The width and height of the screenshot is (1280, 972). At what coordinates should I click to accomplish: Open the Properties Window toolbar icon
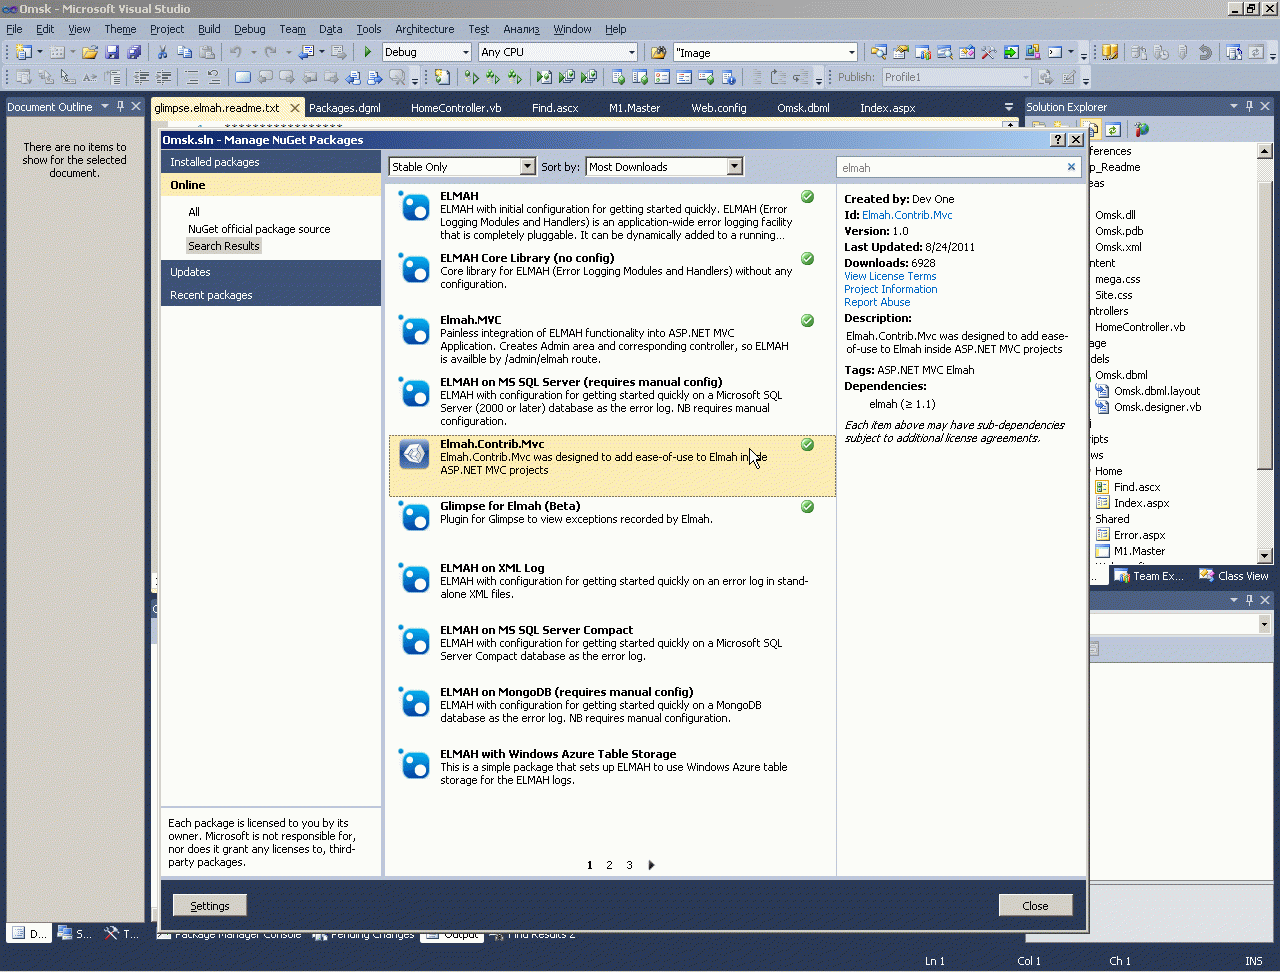(901, 52)
